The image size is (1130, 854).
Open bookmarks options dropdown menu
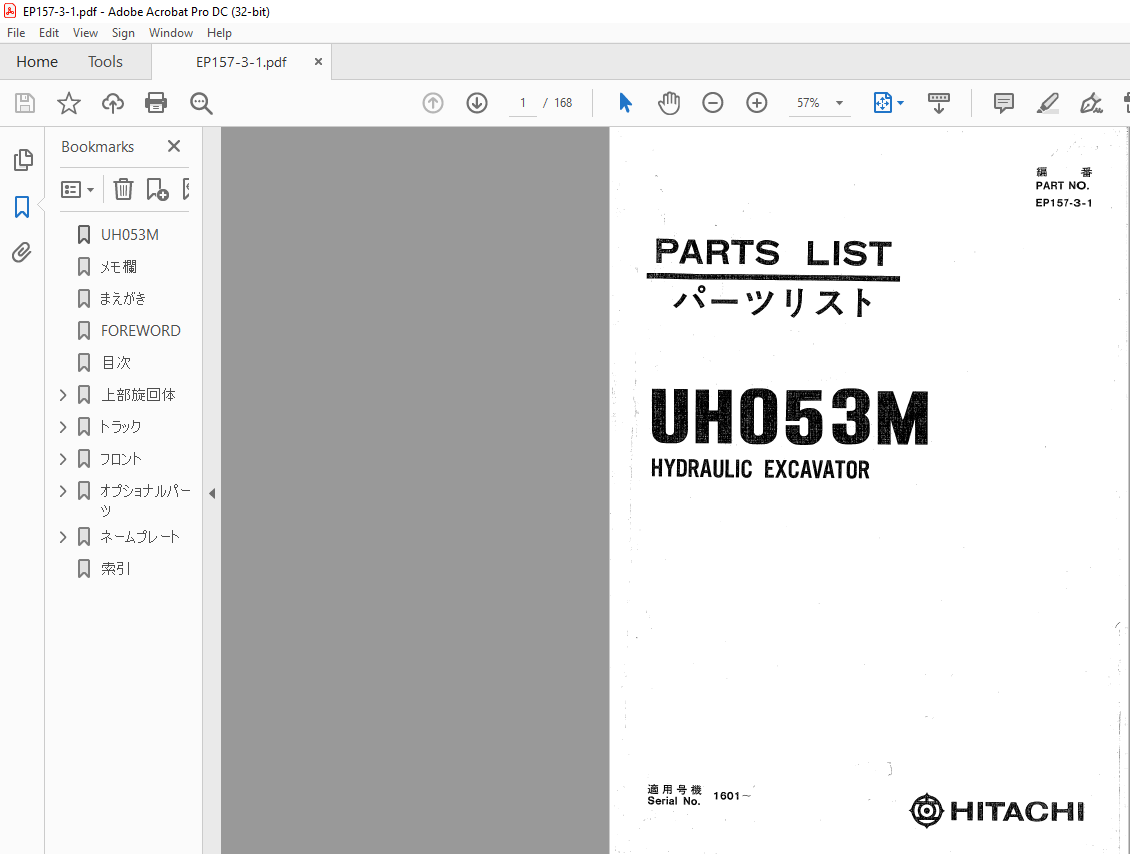pyautogui.click(x=77, y=190)
